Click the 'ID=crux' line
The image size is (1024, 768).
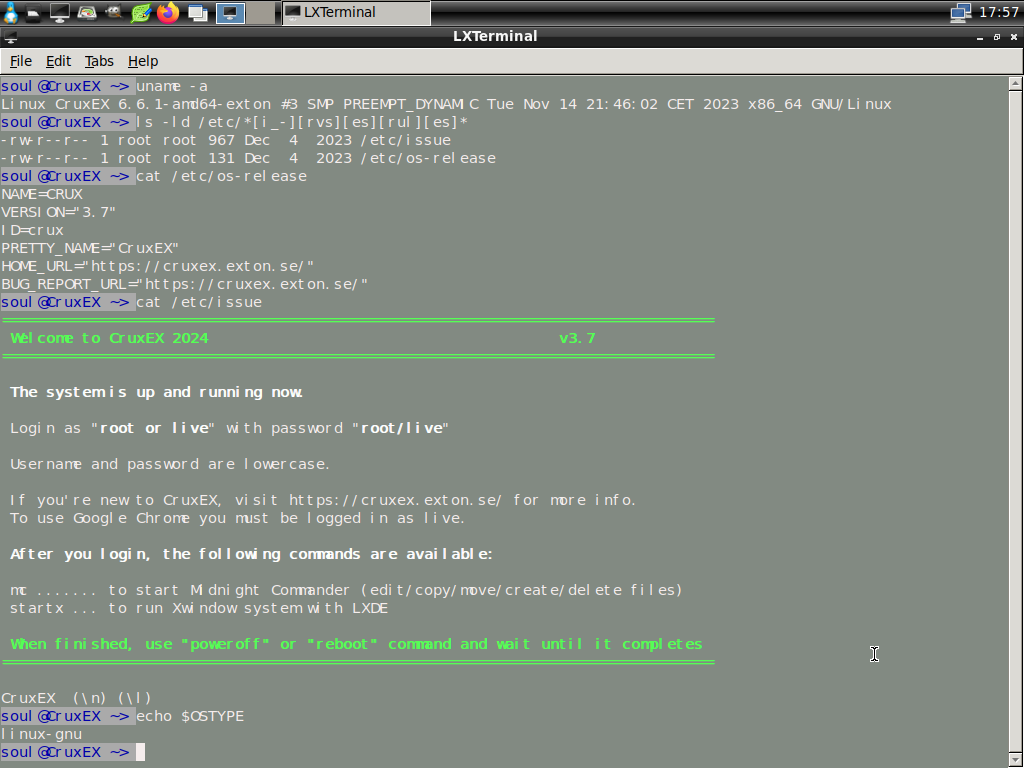[x=33, y=231]
